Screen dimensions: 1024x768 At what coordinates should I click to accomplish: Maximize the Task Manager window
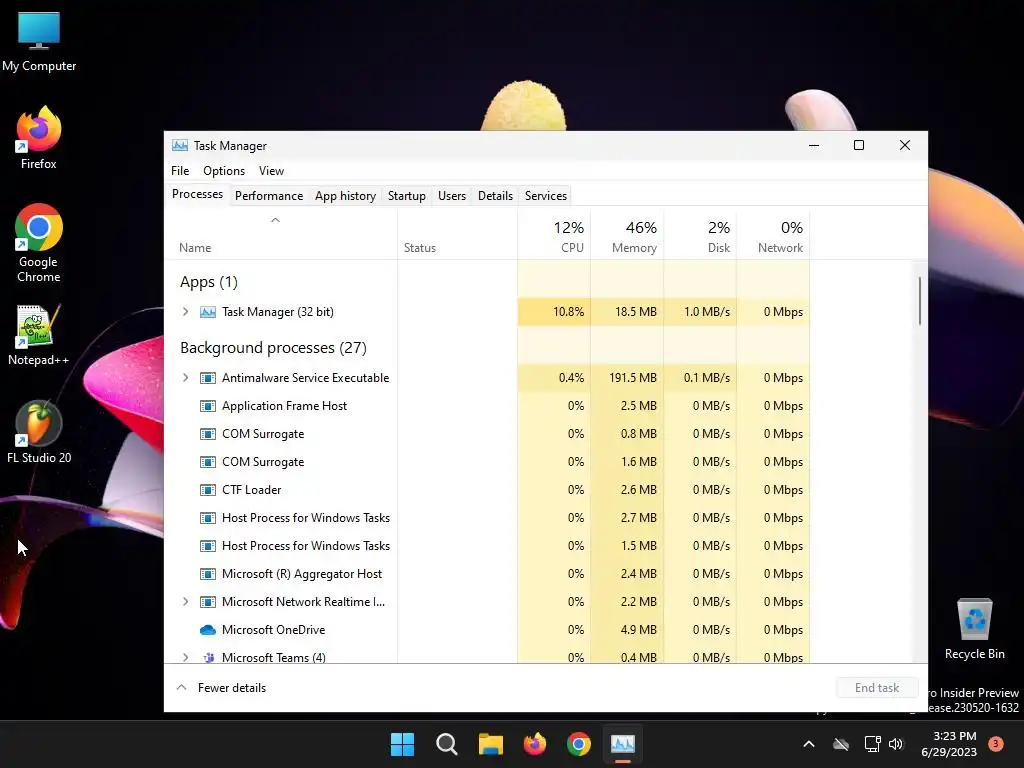859,146
